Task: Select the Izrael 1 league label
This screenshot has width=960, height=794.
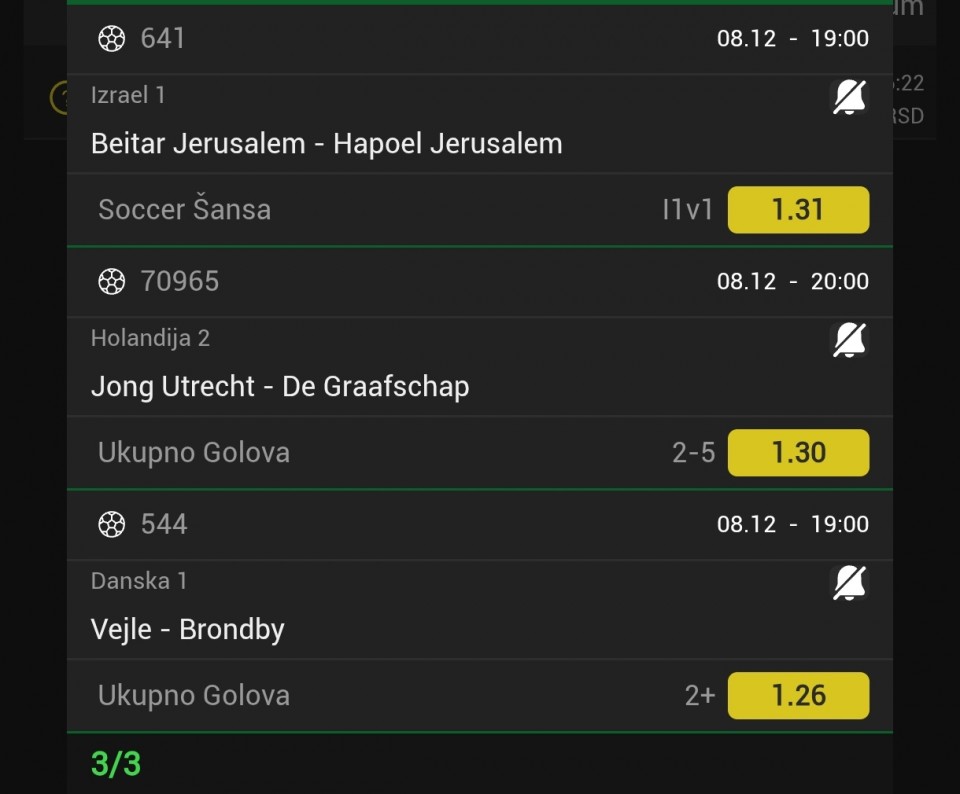Action: click(x=128, y=95)
